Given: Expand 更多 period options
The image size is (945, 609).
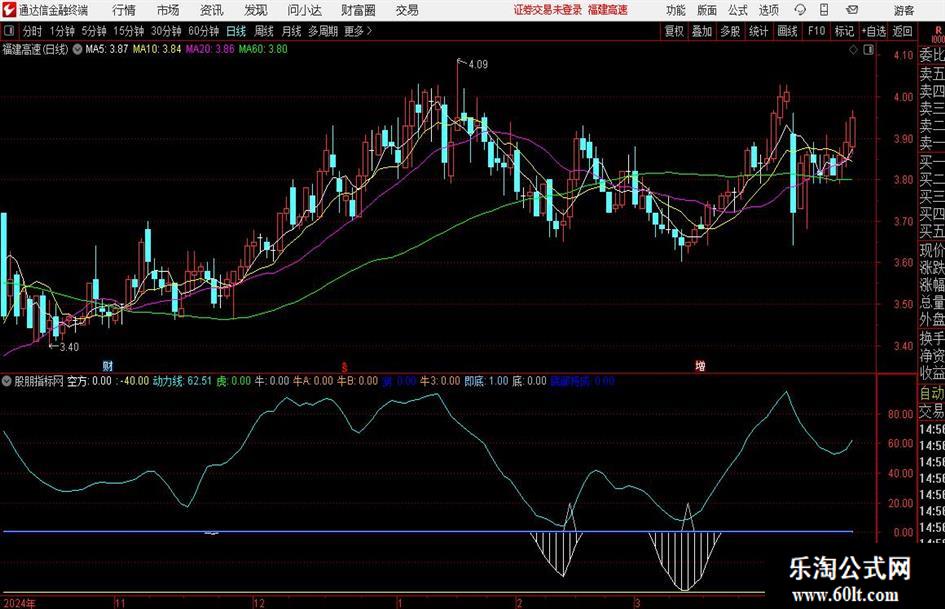Looking at the screenshot, I should pyautogui.click(x=358, y=31).
